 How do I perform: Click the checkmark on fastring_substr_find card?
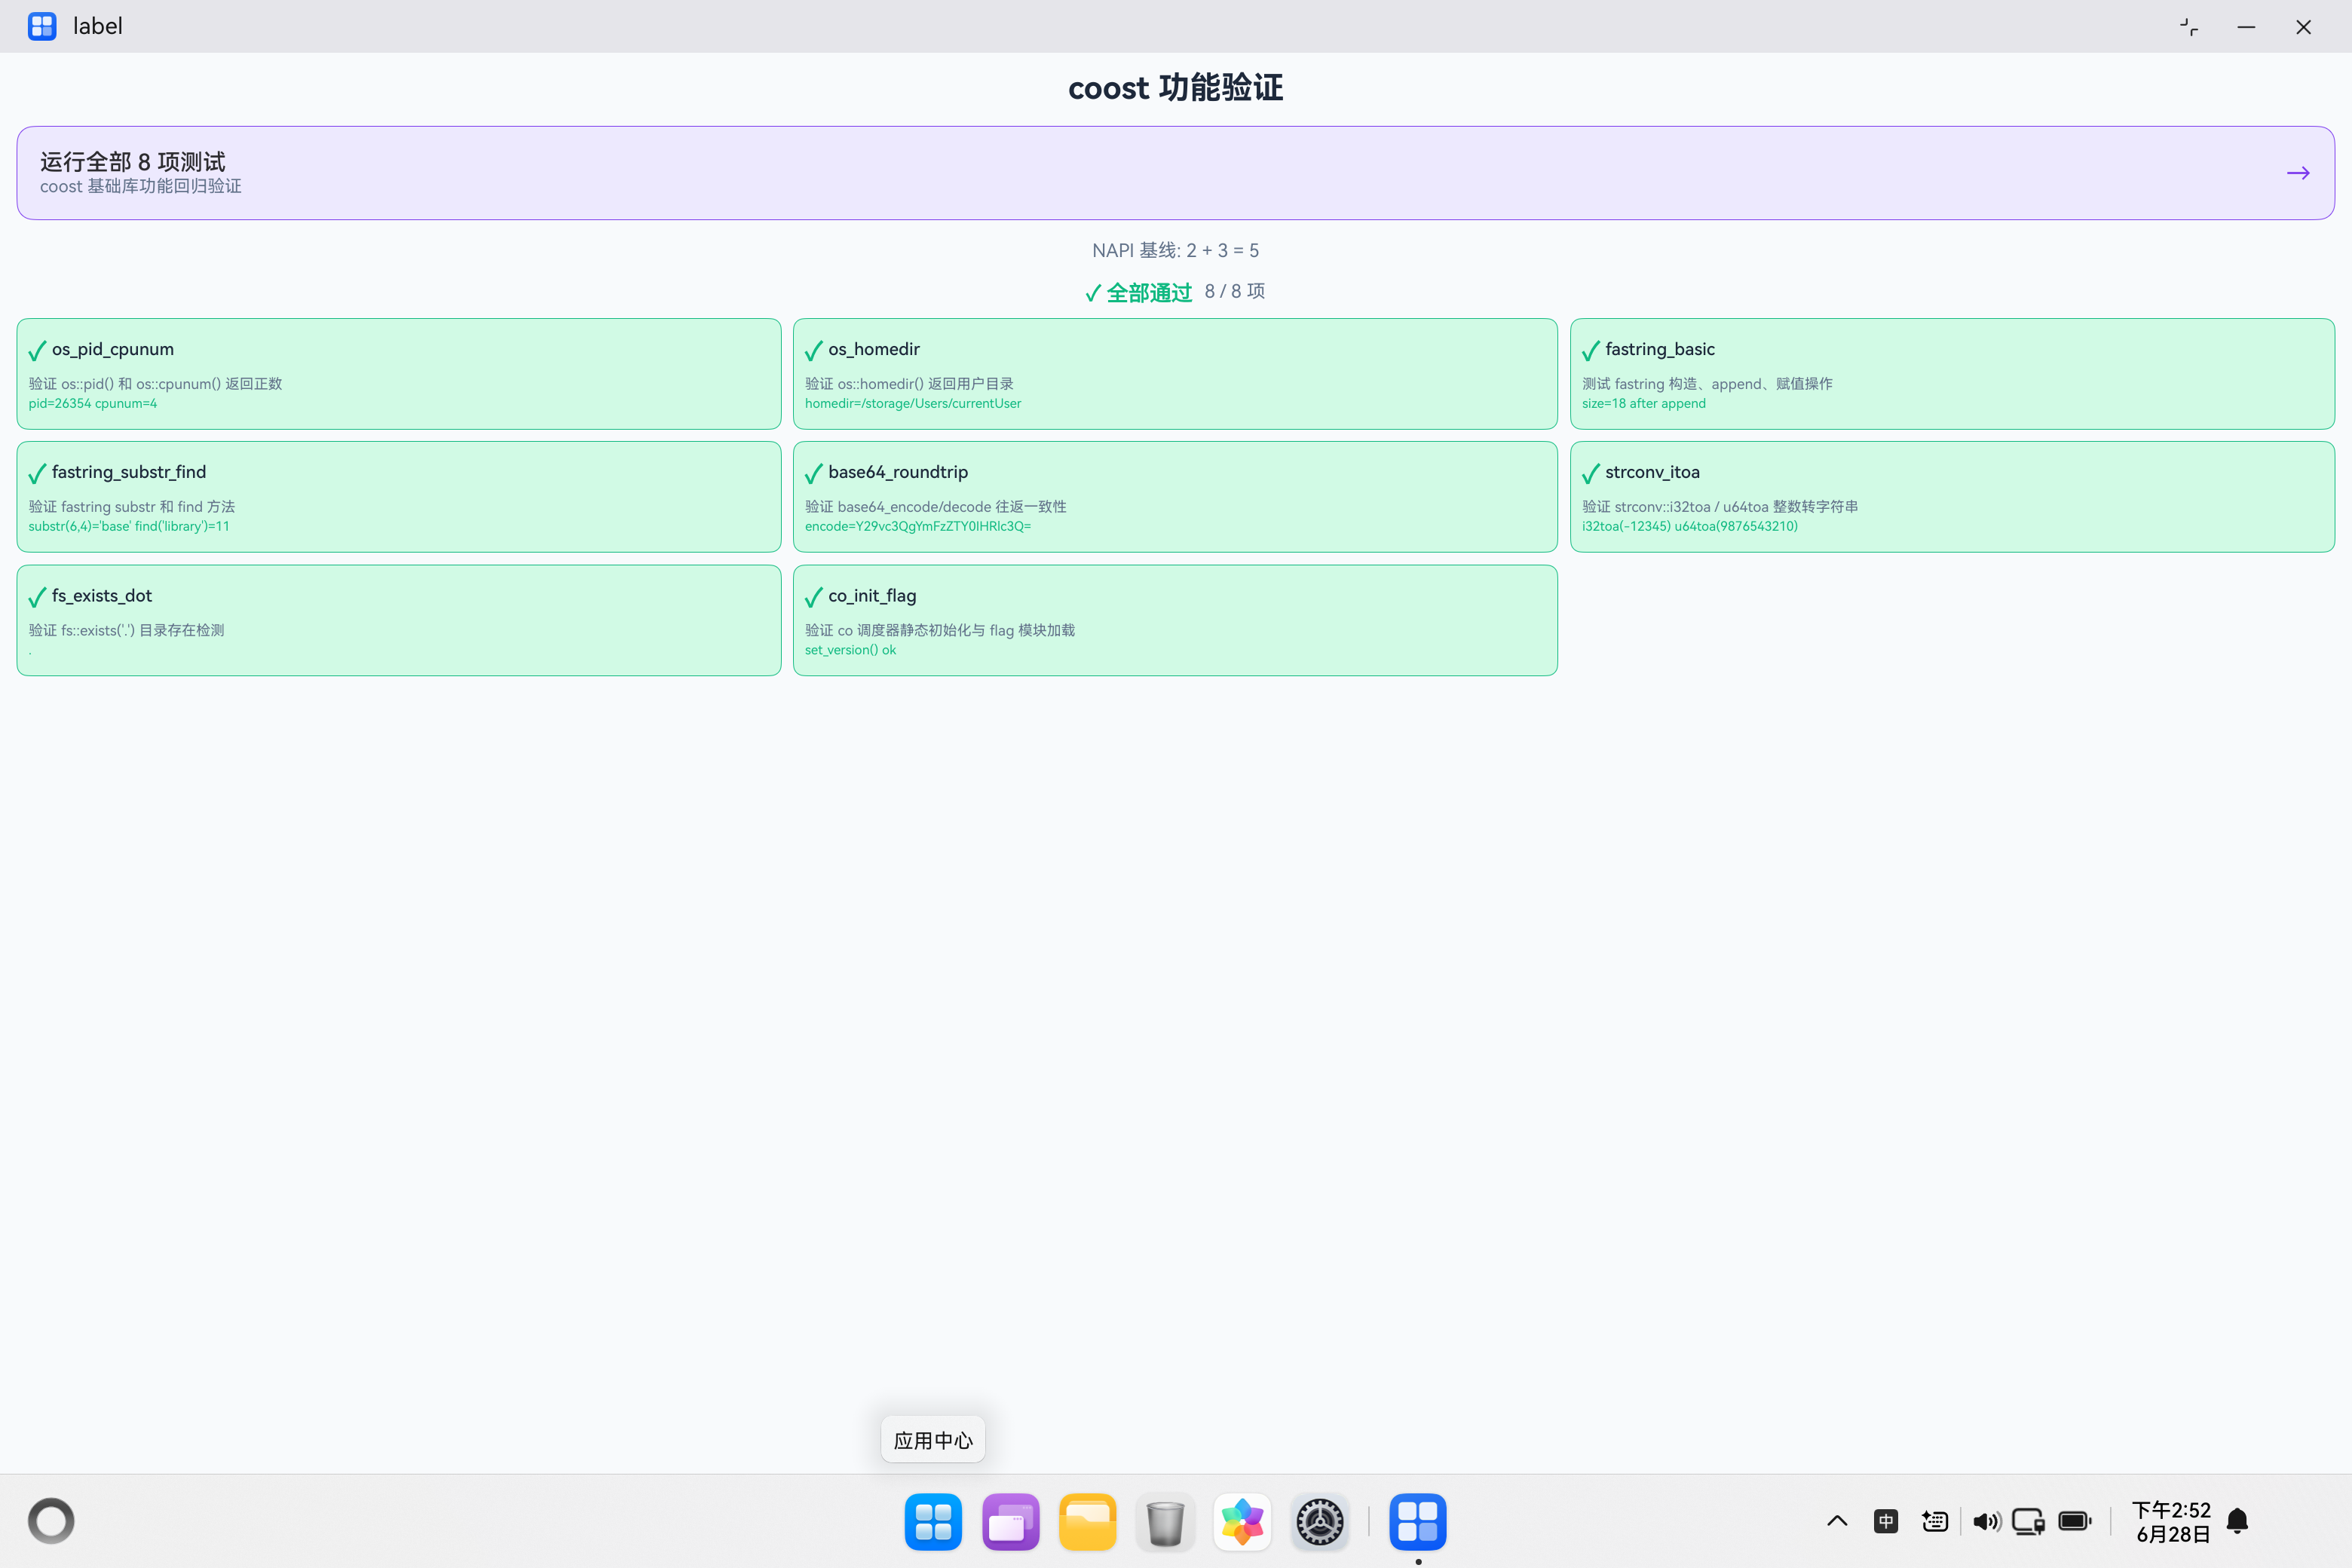pos(37,474)
